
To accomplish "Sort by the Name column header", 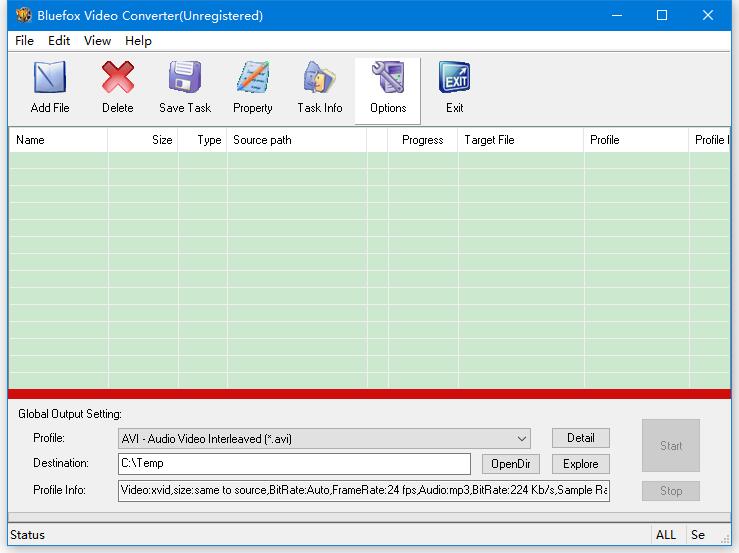I will pos(58,140).
